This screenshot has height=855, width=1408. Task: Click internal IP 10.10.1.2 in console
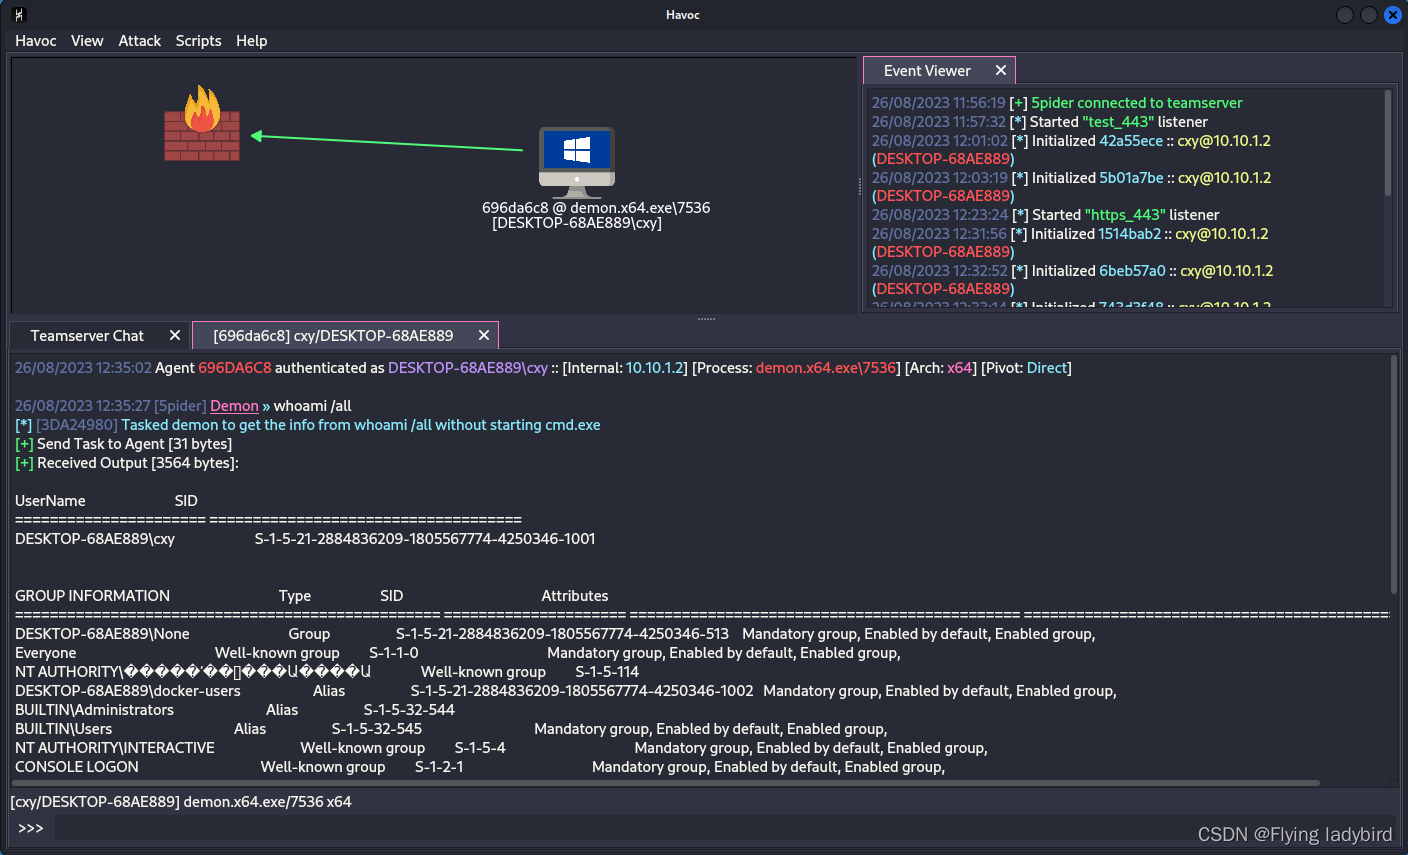point(656,368)
